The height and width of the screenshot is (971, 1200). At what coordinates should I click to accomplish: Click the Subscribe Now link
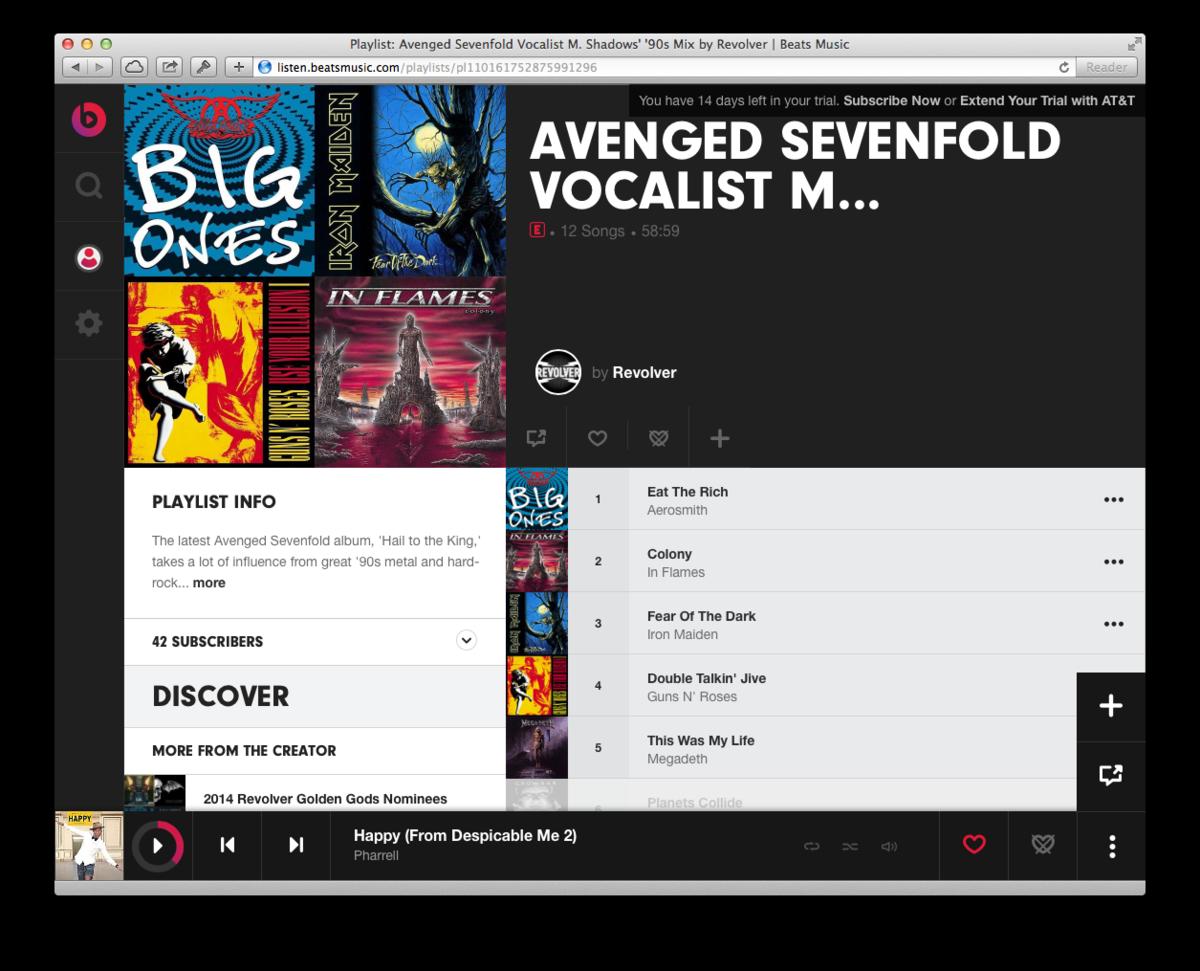892,101
